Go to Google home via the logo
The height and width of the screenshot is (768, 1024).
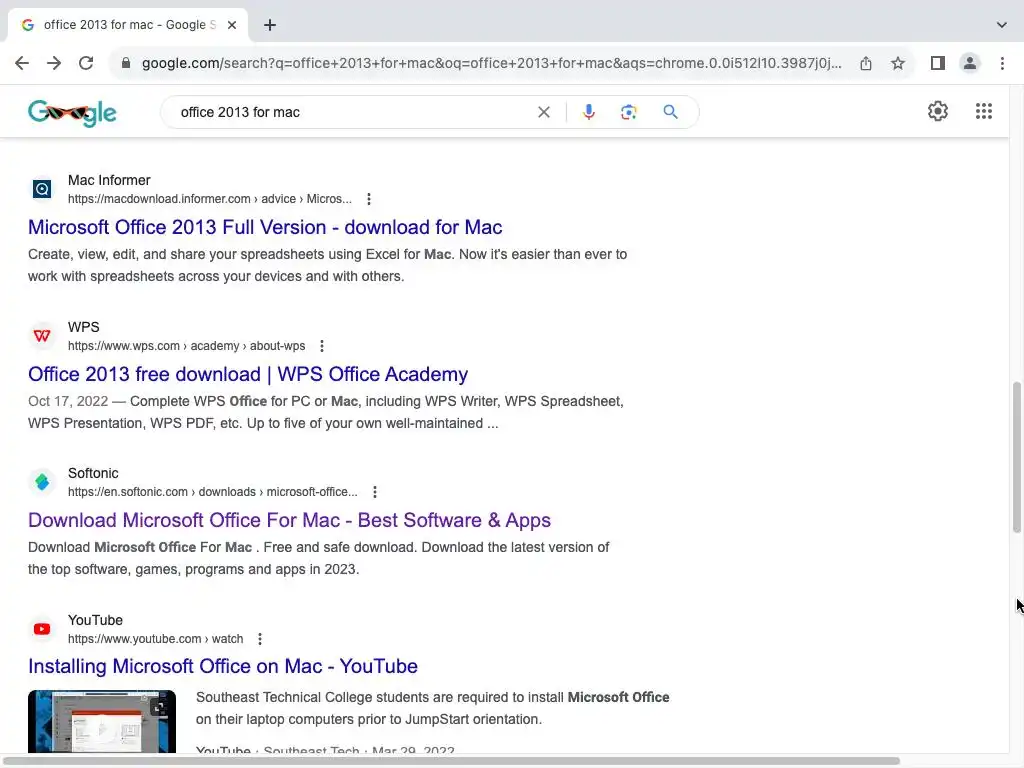72,112
